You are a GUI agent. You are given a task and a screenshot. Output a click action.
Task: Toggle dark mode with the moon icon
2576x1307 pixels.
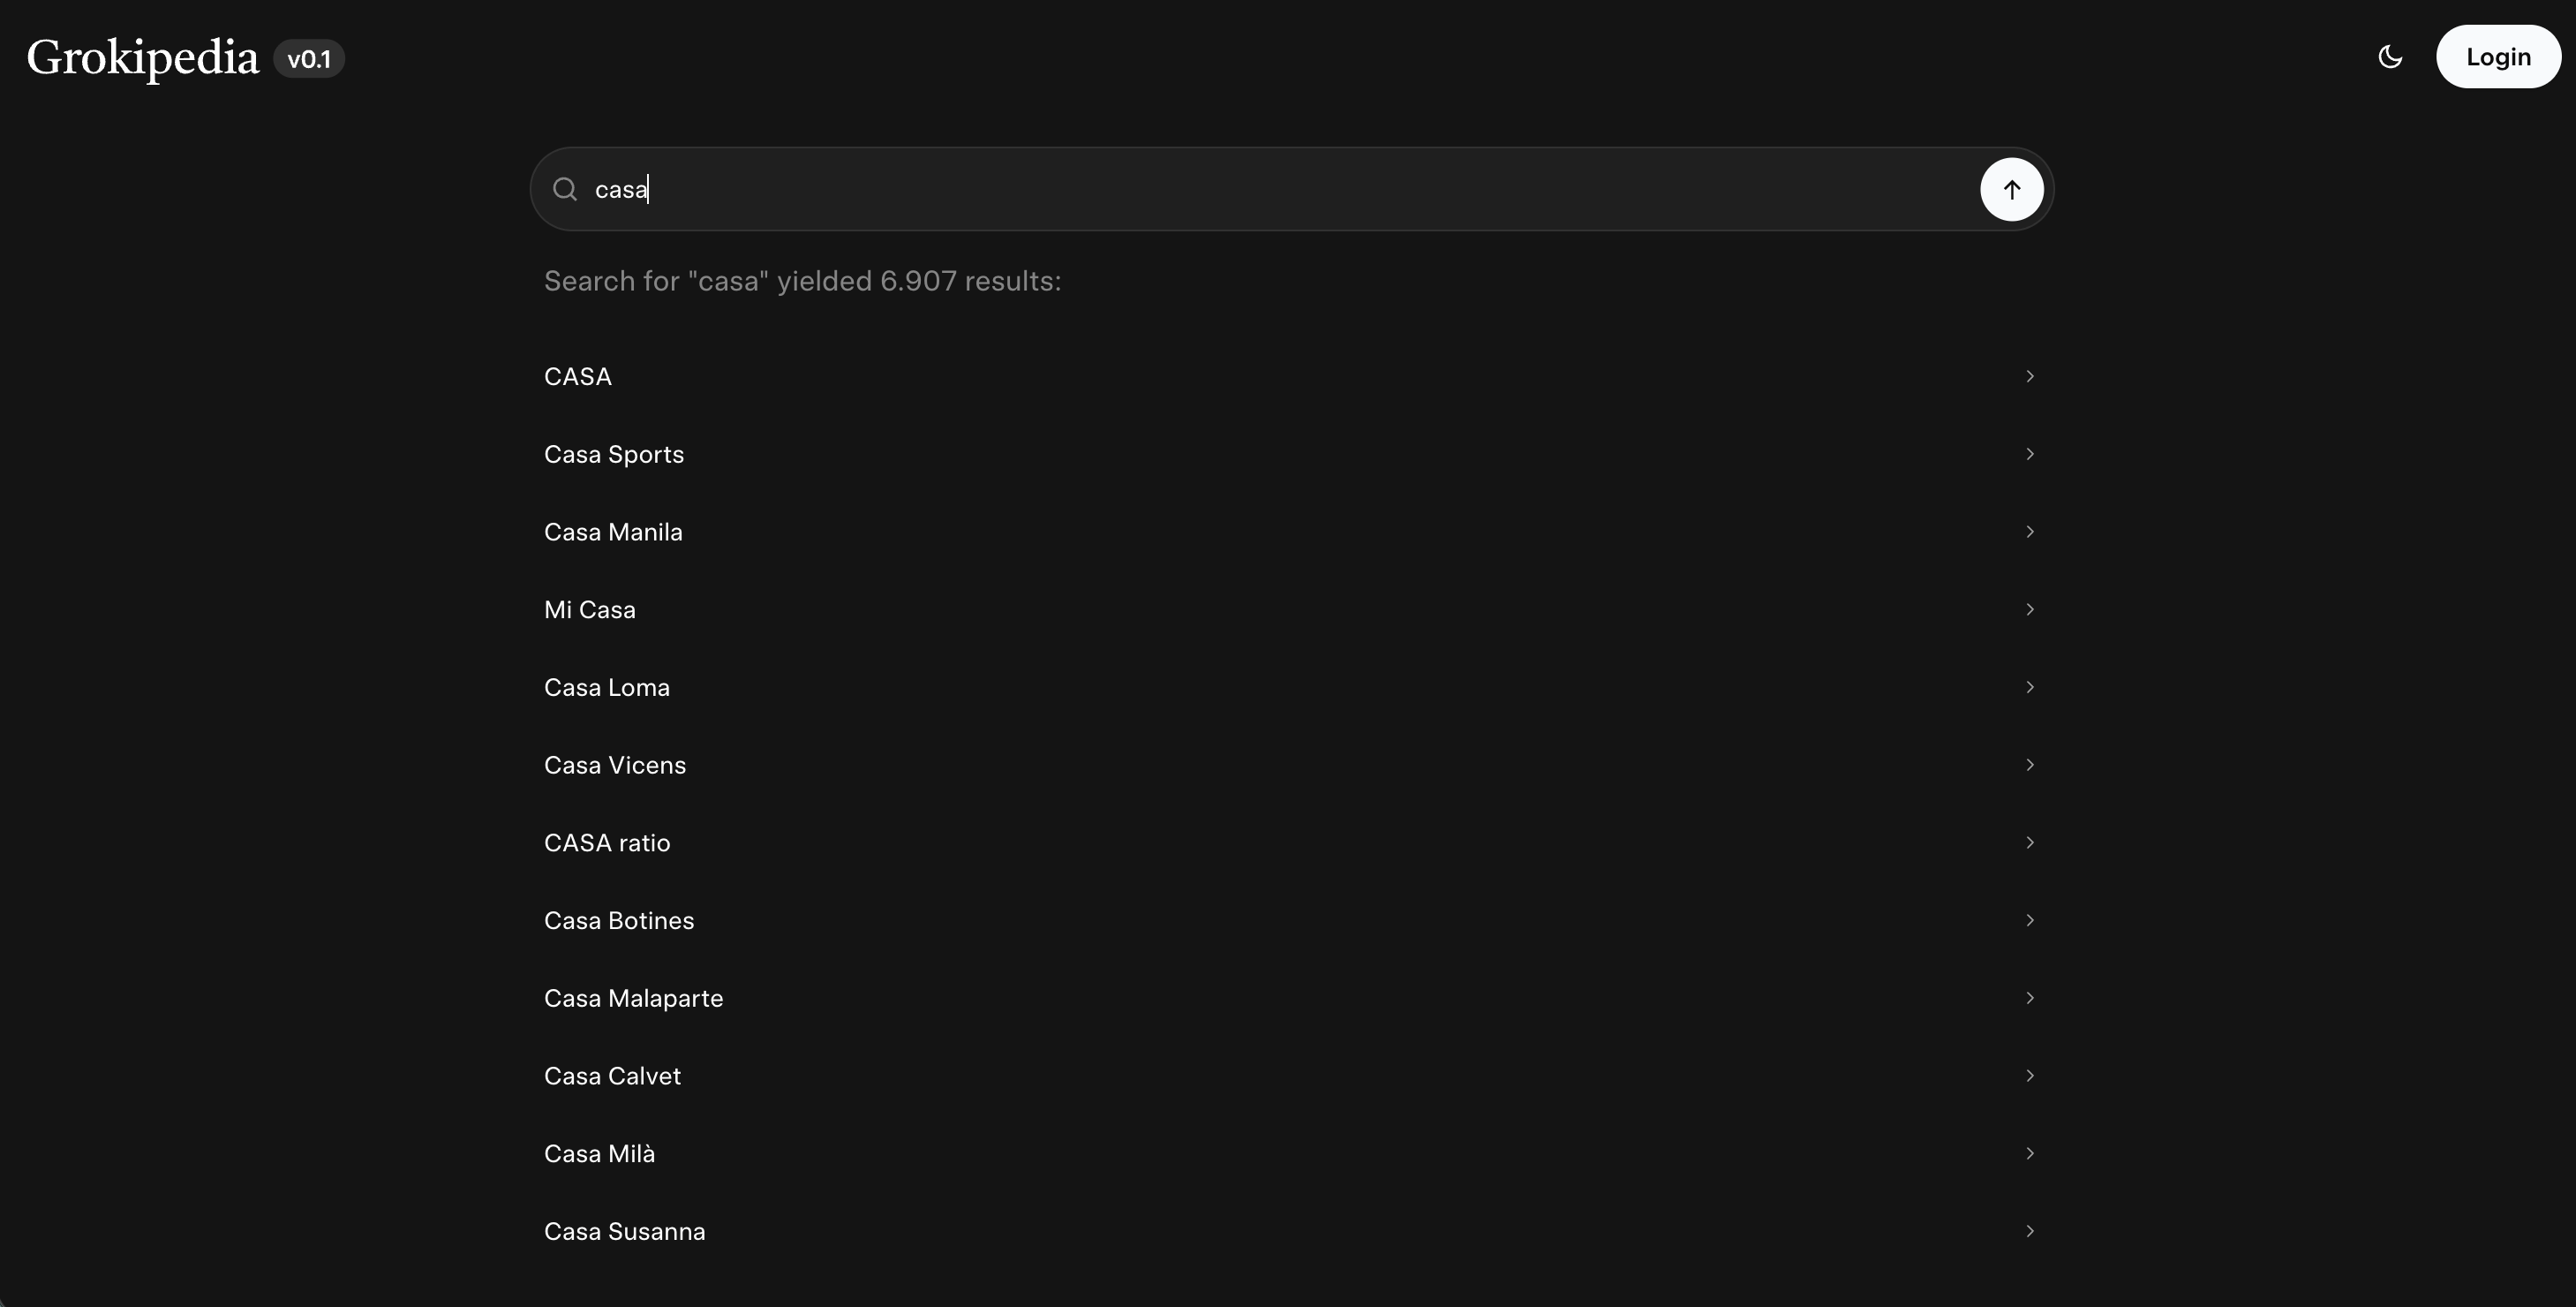point(2390,57)
